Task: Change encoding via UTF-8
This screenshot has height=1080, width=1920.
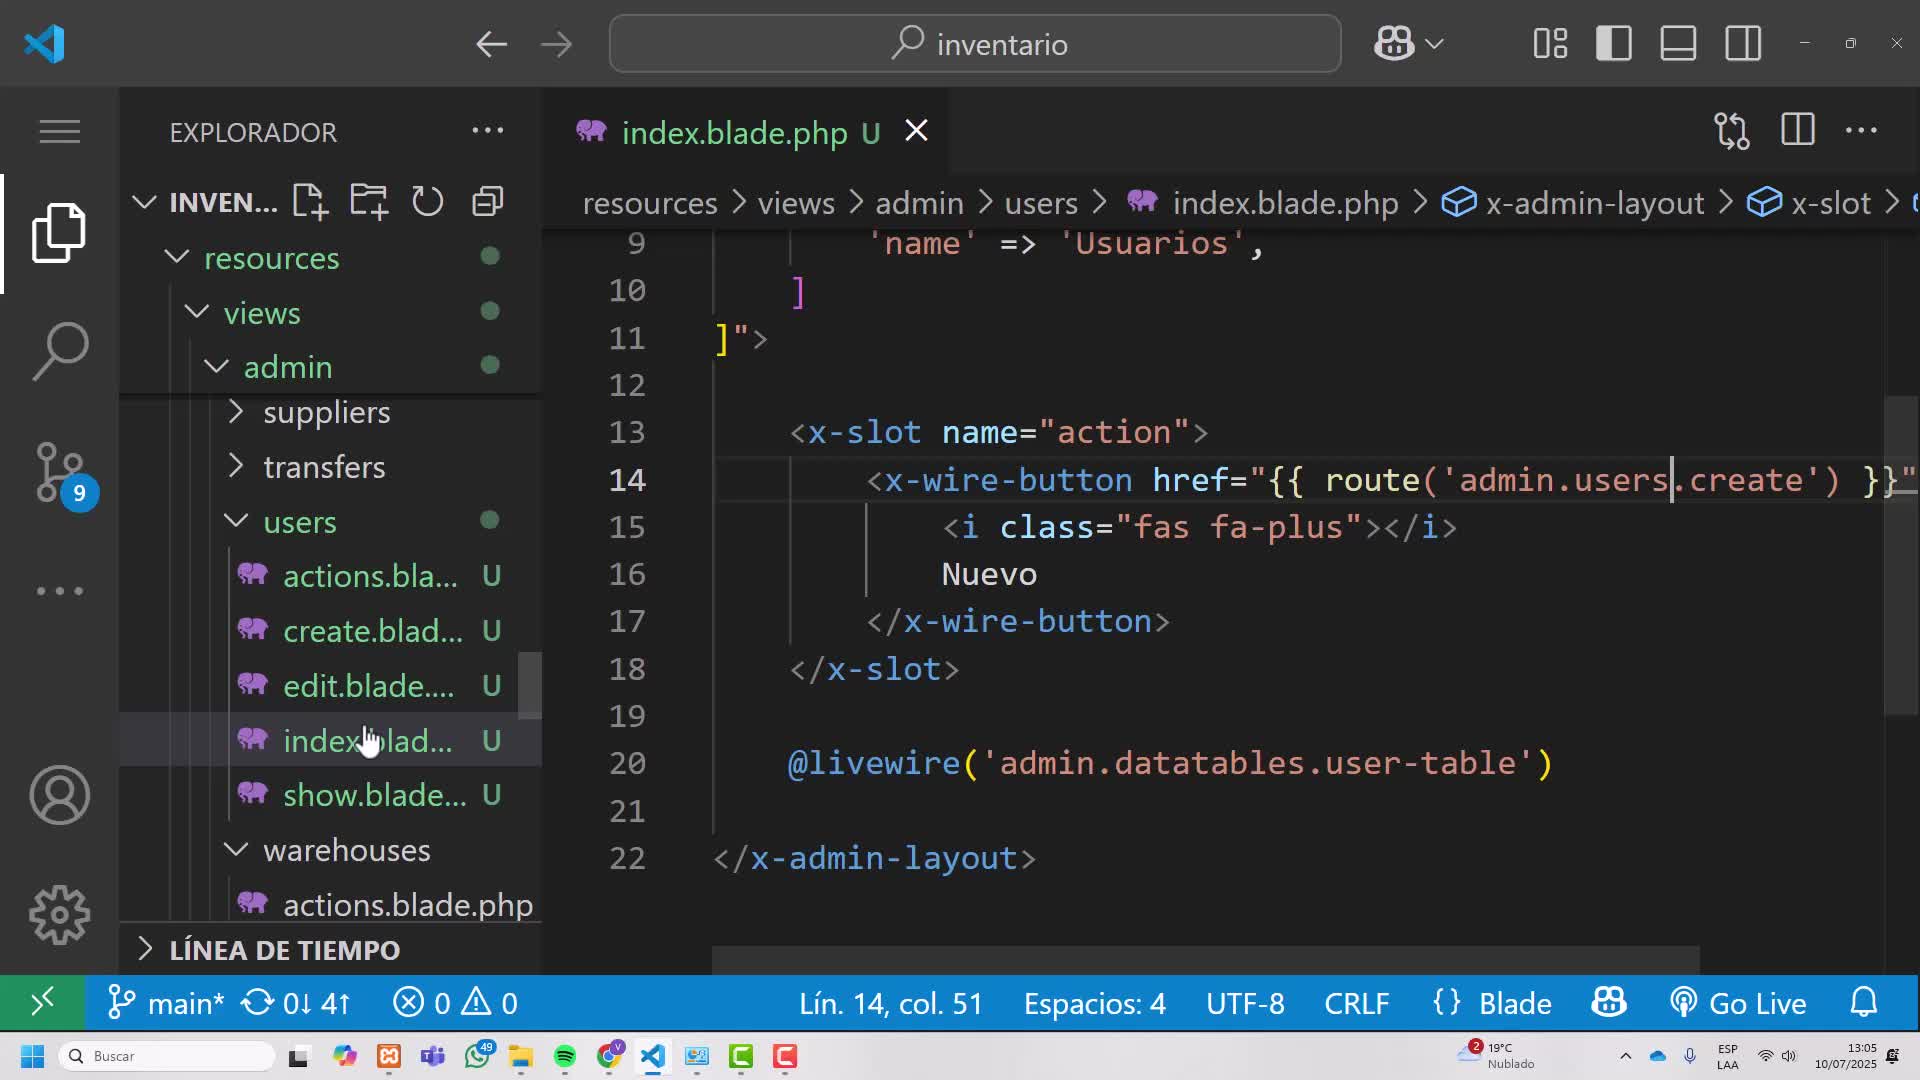Action: point(1245,1003)
